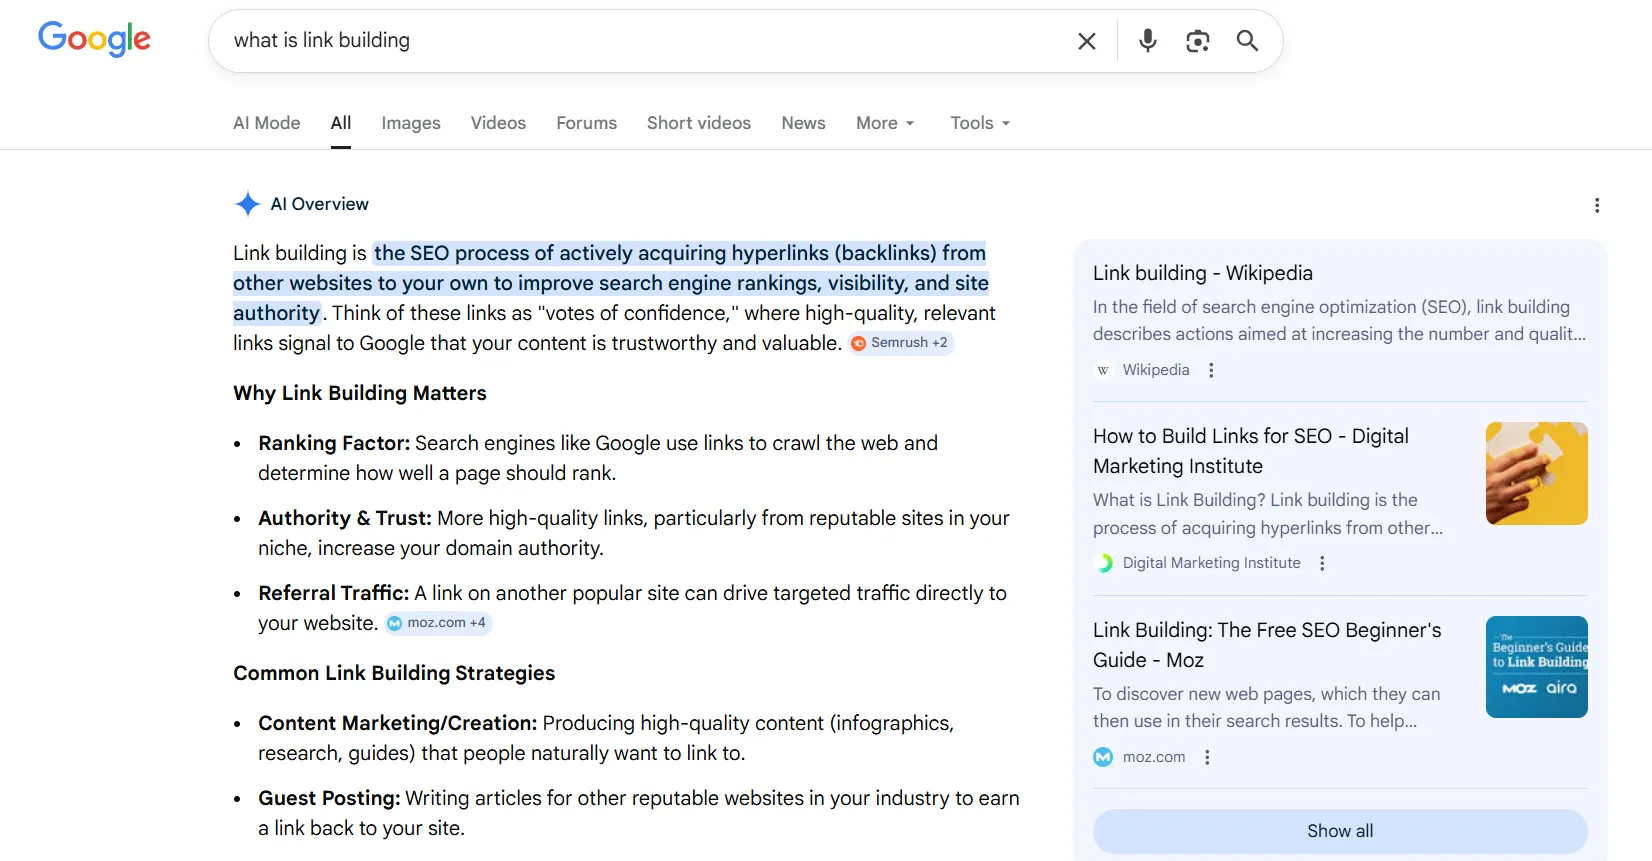Click the Show all sources button

[1339, 831]
